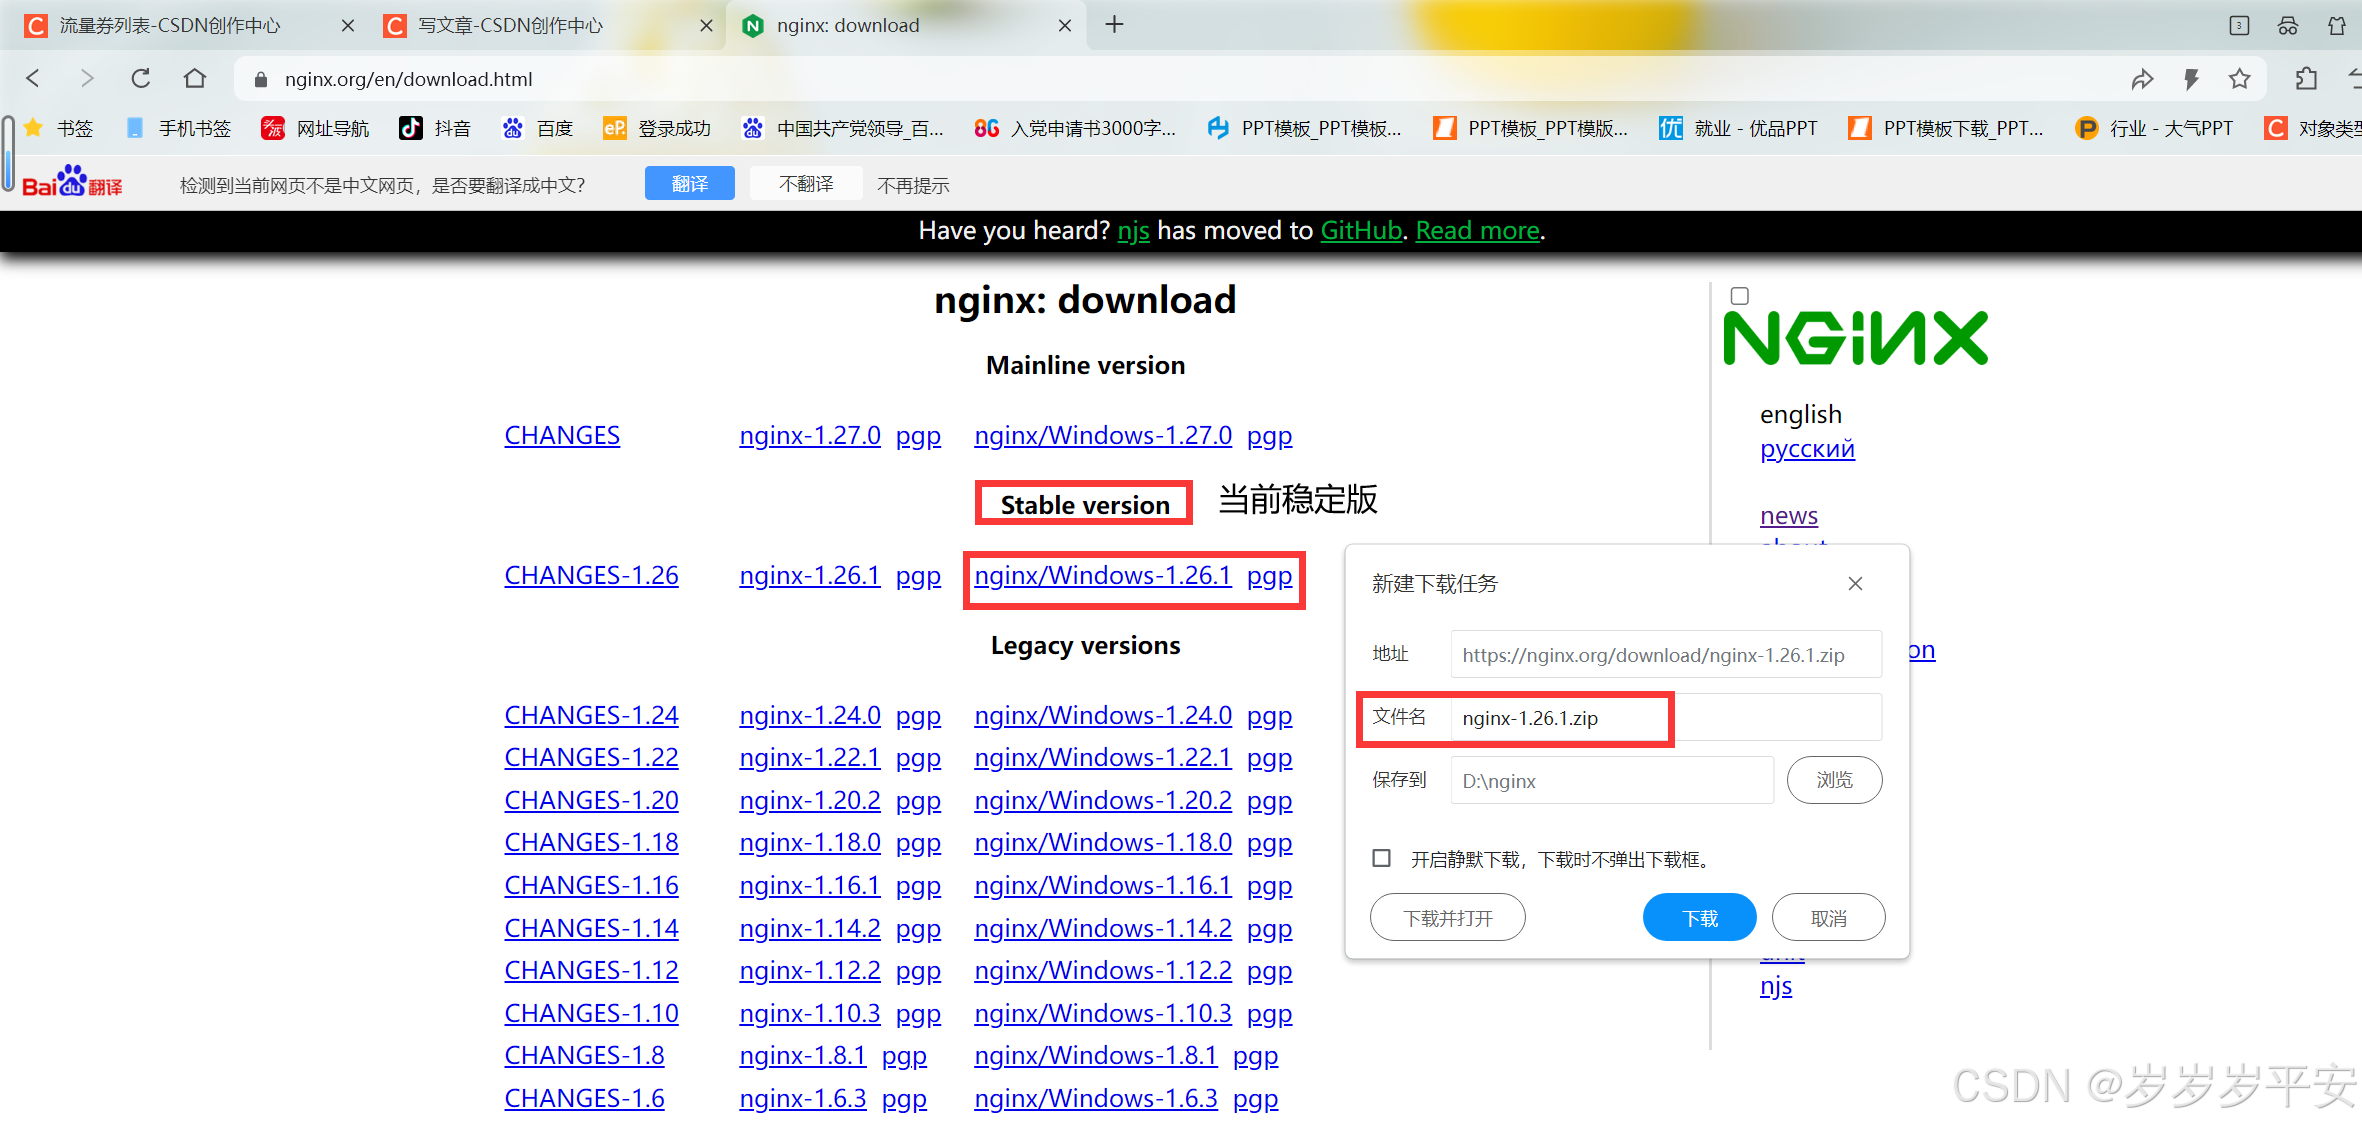
Task: Reload the nginx download page
Action: (141, 78)
